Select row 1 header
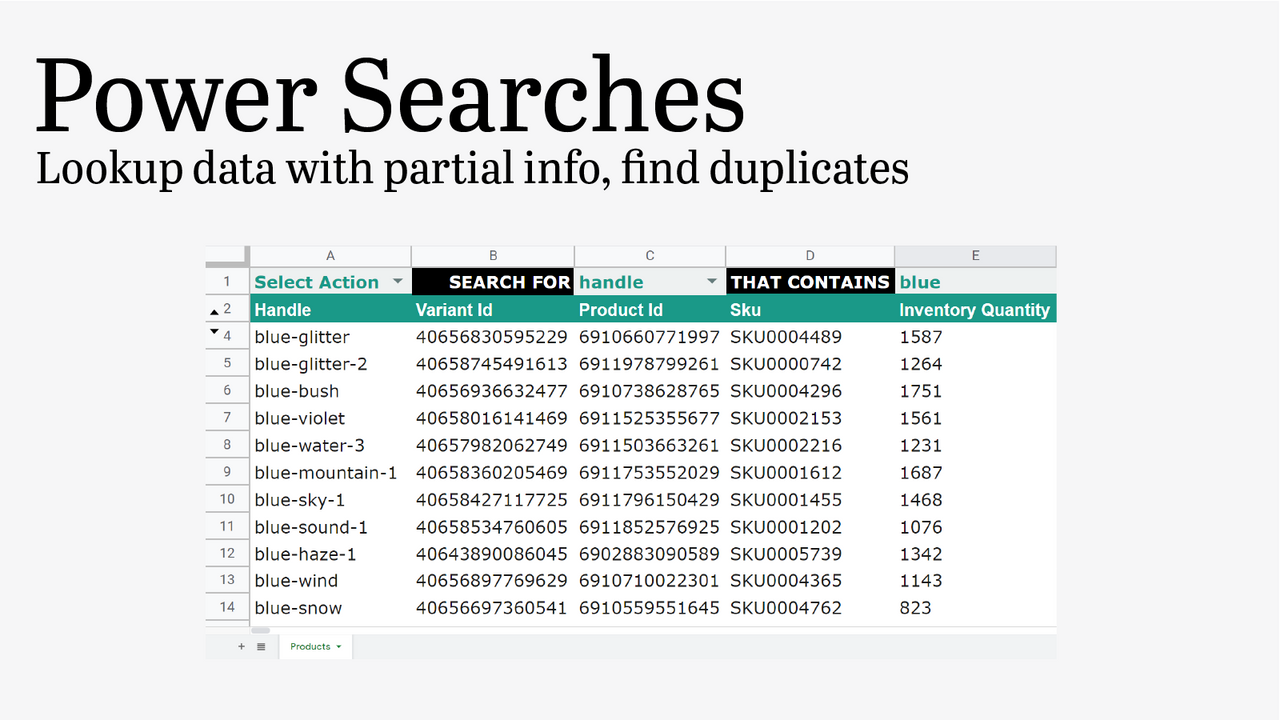This screenshot has height=720, width=1280. pos(227,281)
